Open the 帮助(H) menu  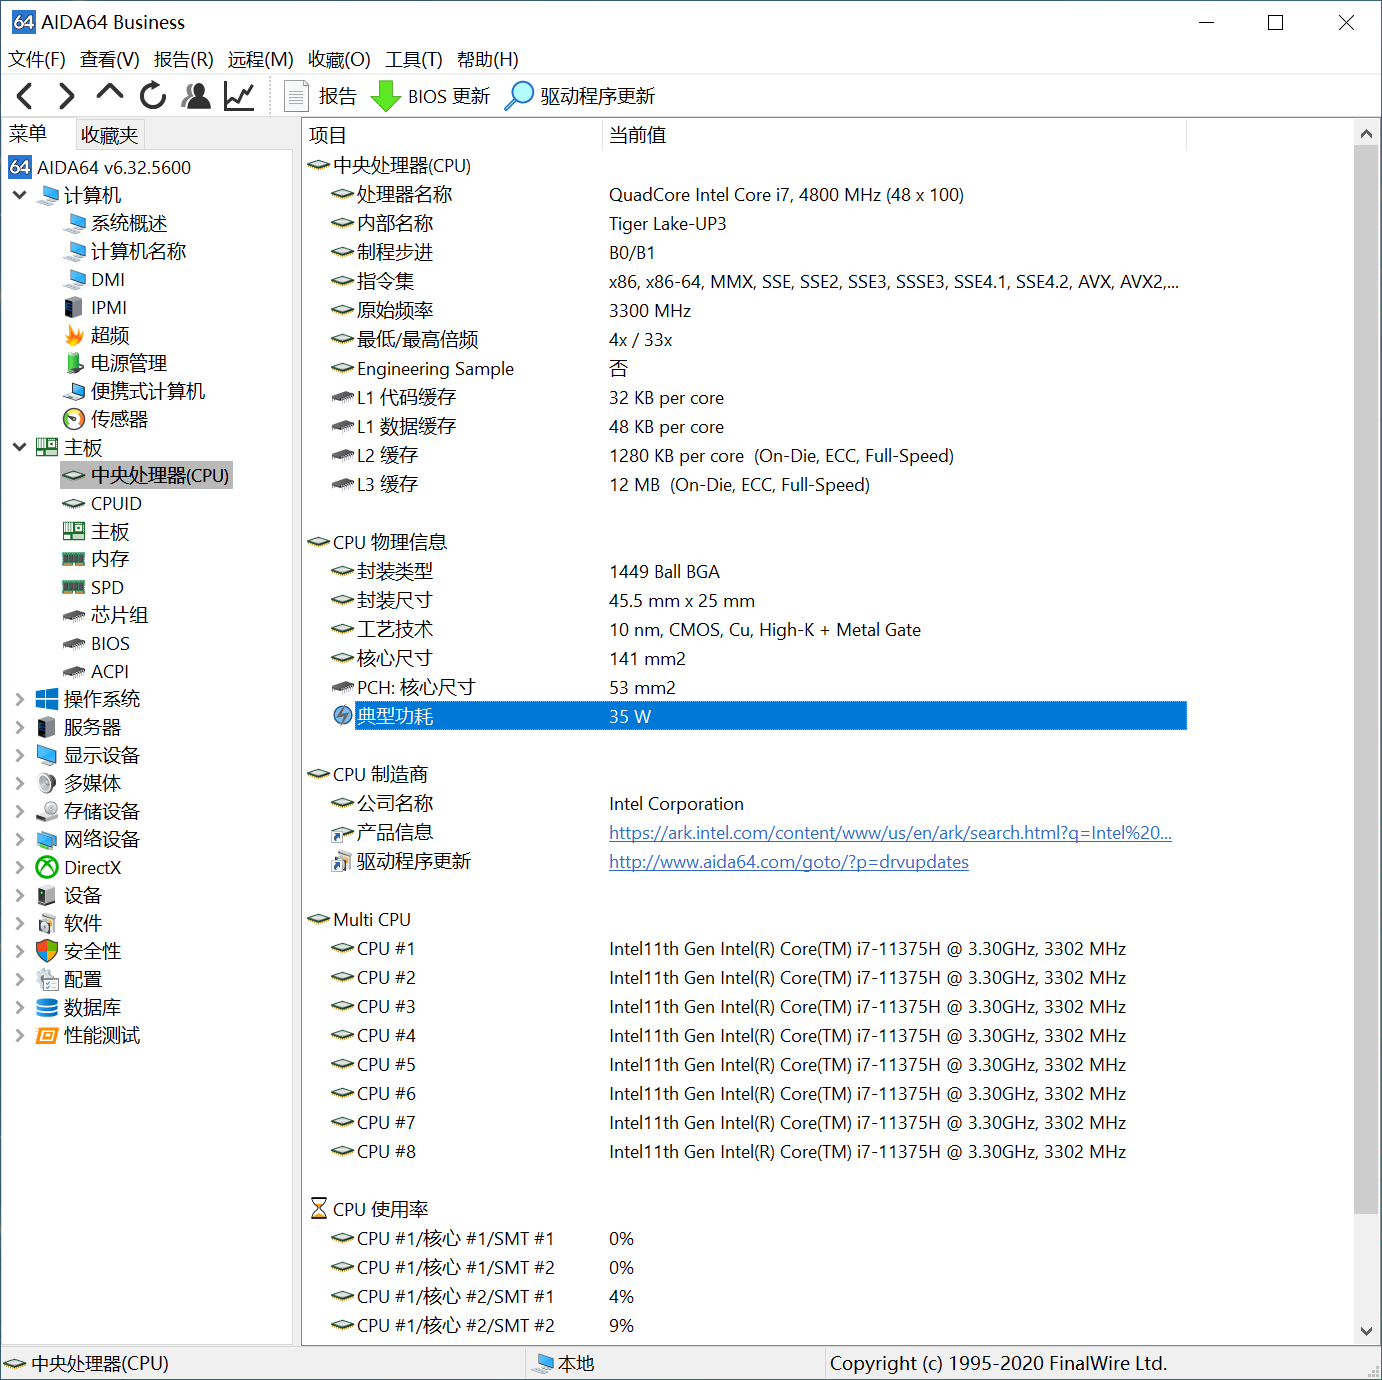(488, 59)
